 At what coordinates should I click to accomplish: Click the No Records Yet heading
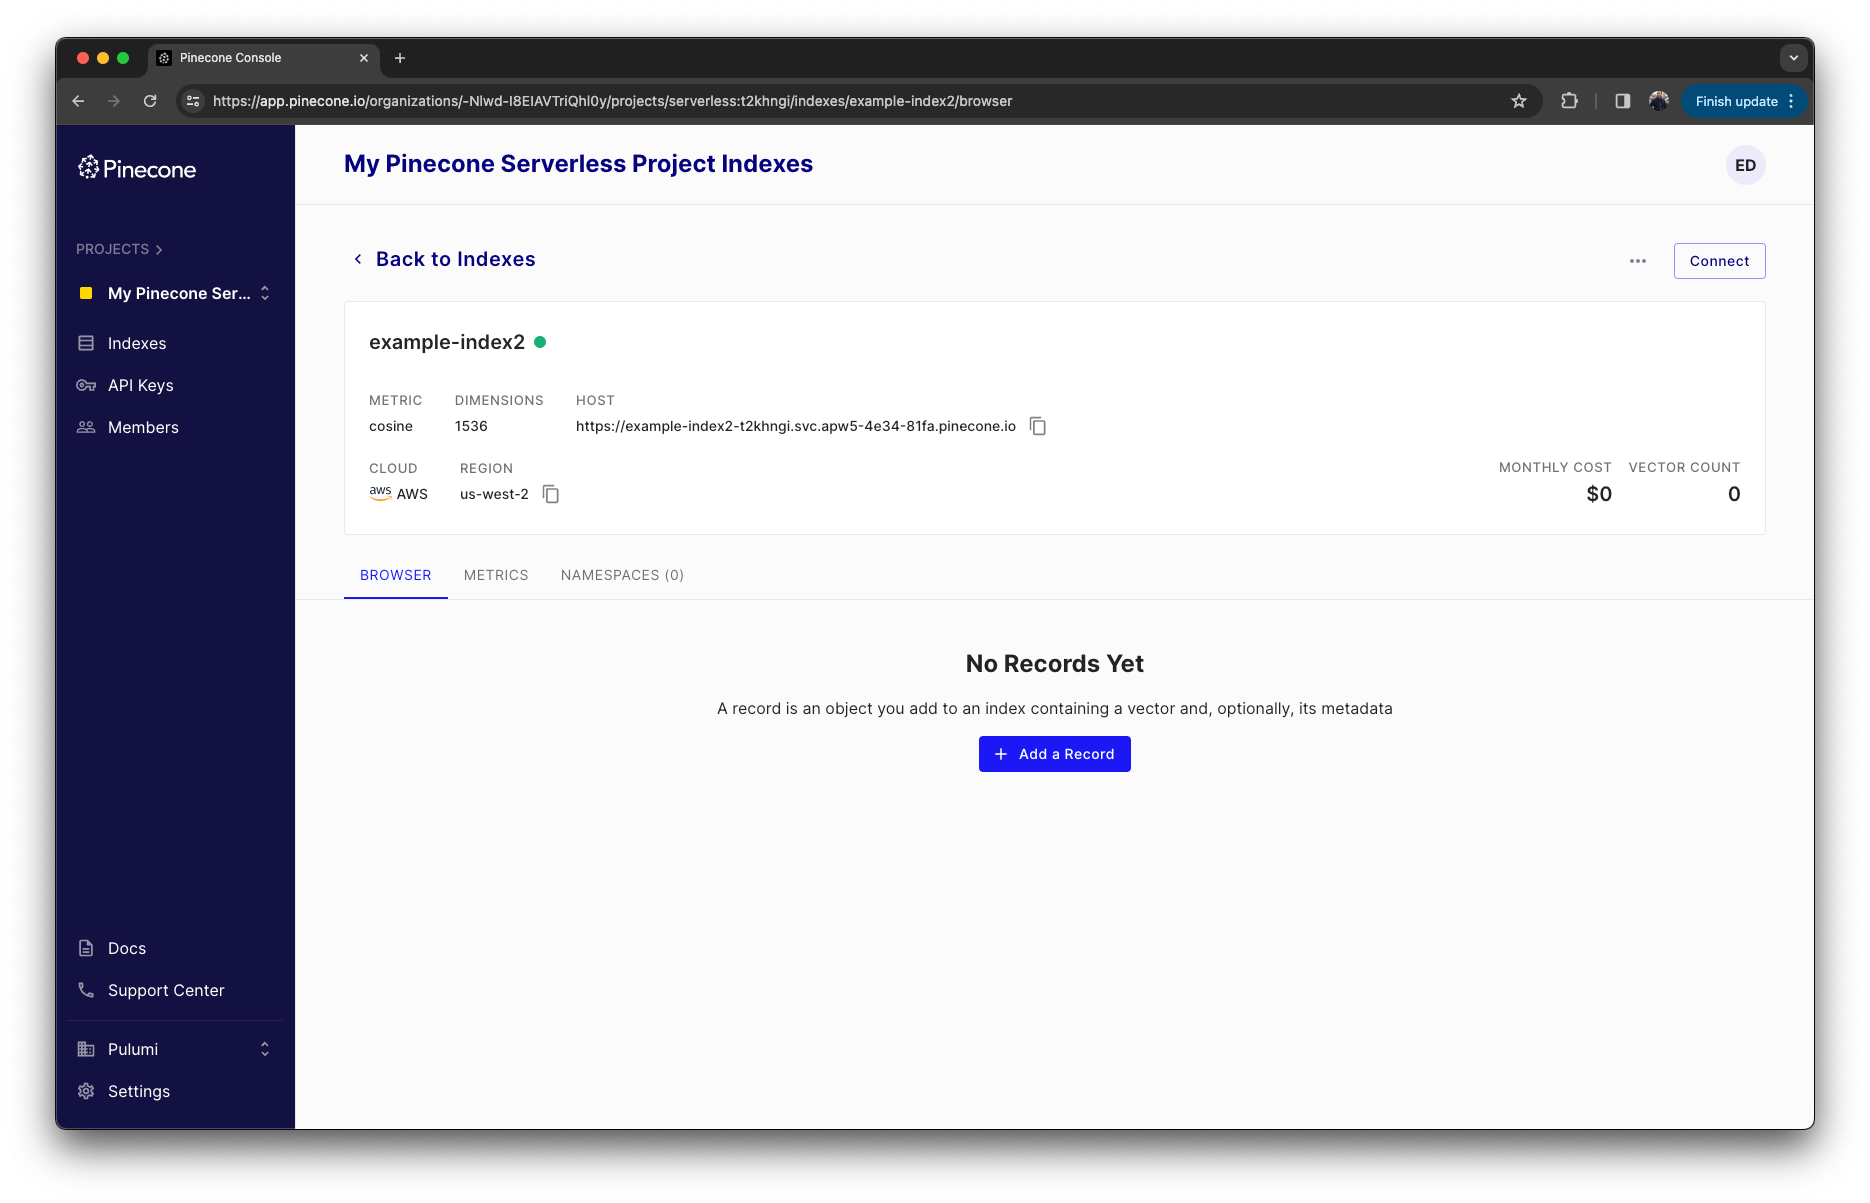coord(1055,664)
